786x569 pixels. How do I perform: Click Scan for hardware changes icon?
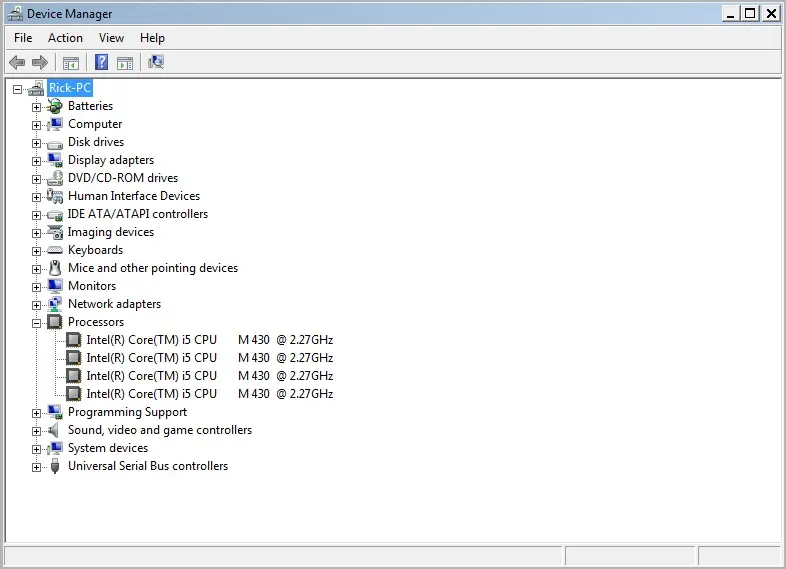click(x=156, y=62)
